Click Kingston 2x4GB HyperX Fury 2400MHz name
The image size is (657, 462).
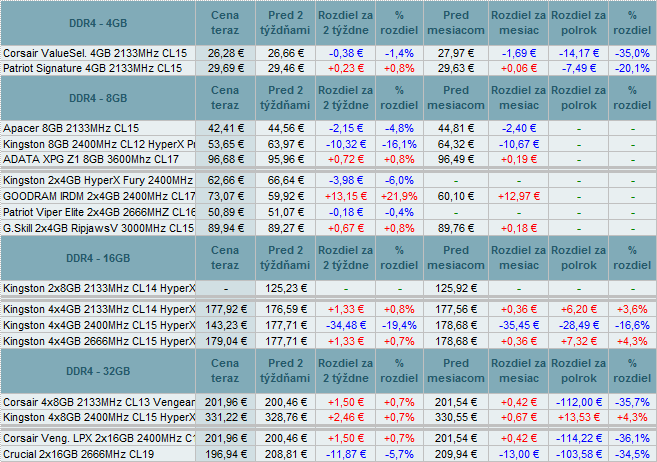click(98, 181)
